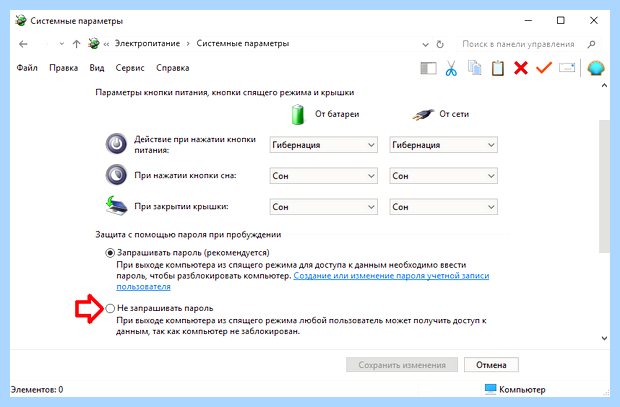The image size is (620, 407).
Task: Go back with the left arrow
Action: pos(23,44)
